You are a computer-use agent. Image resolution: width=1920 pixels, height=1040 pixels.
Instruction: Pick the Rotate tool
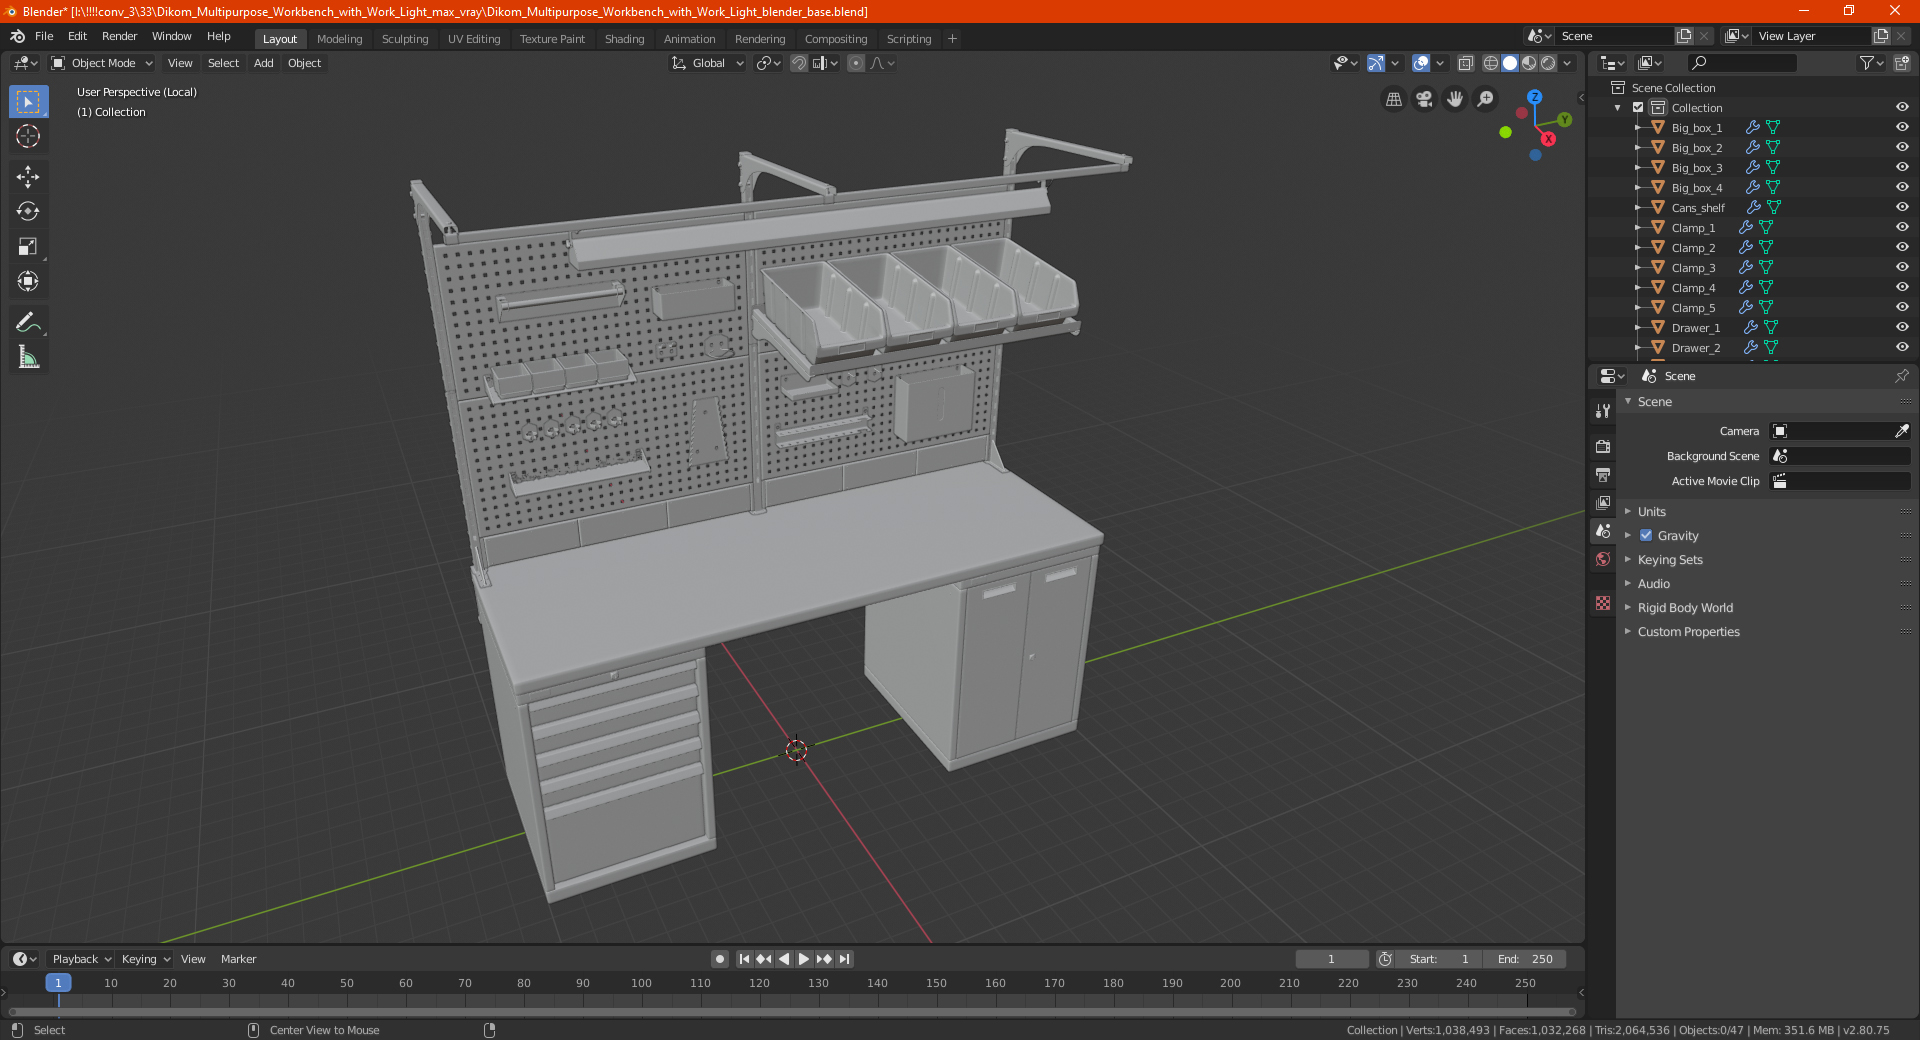click(x=28, y=212)
